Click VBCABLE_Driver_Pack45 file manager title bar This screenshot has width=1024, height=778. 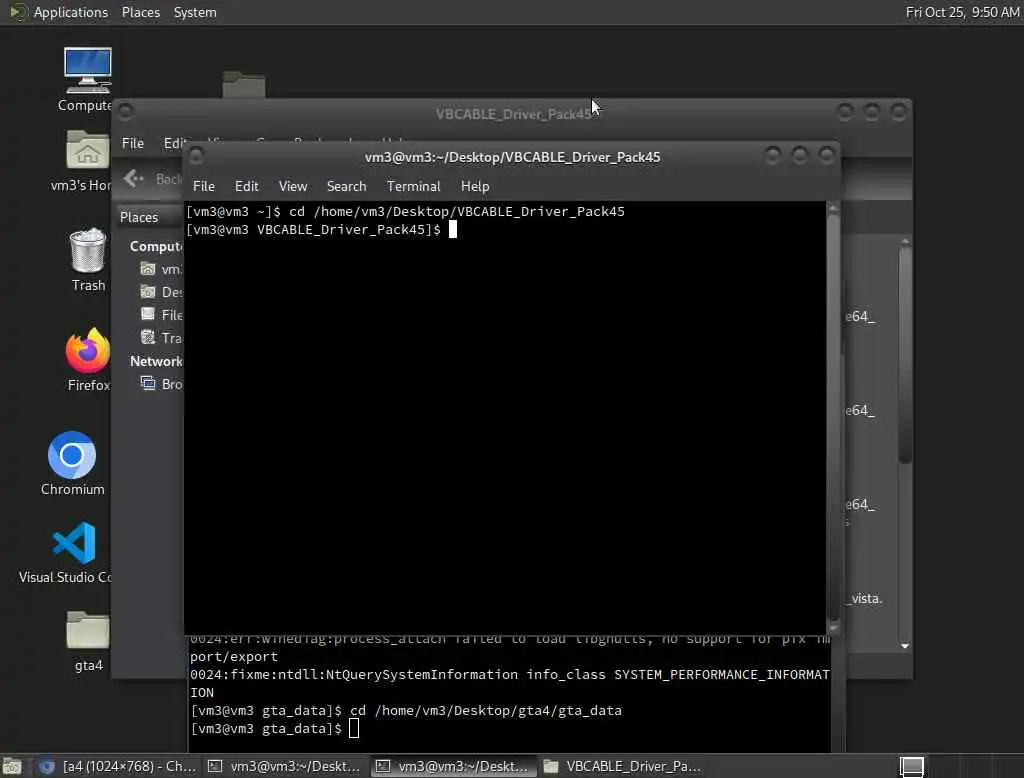pyautogui.click(x=513, y=114)
